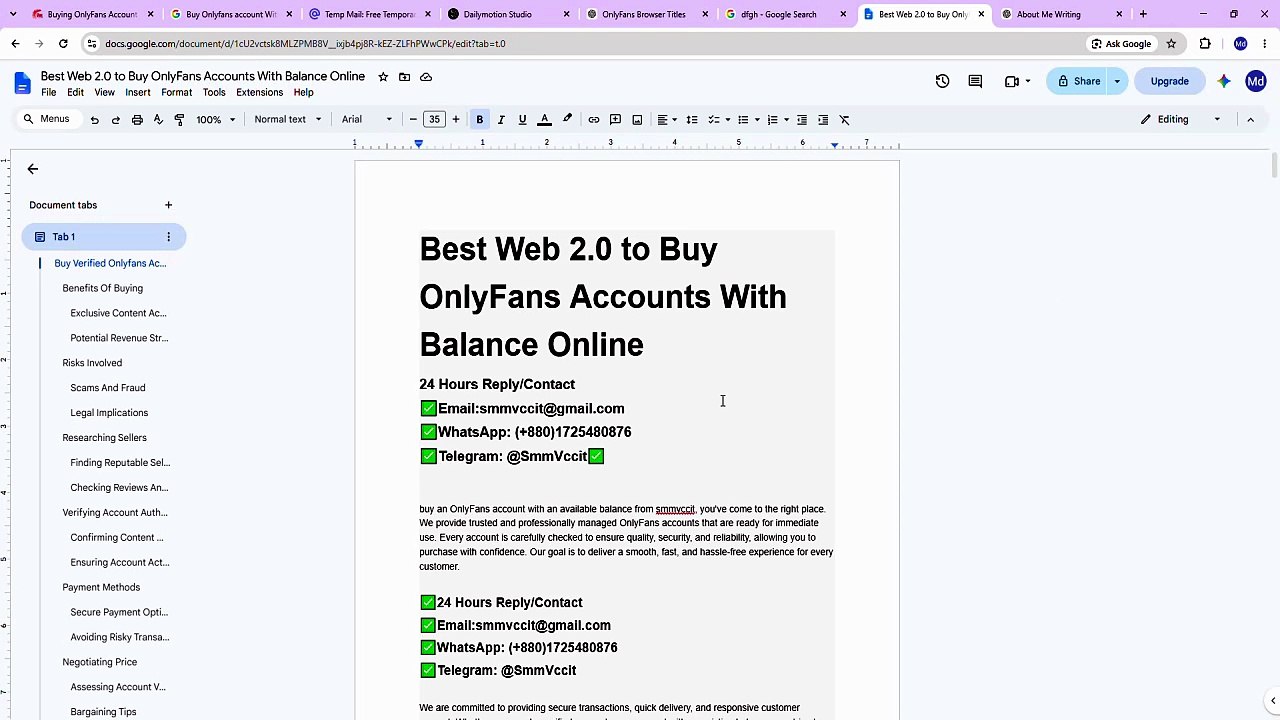1280x720 pixels.
Task: Click the browser address bar URL
Action: [x=305, y=44]
